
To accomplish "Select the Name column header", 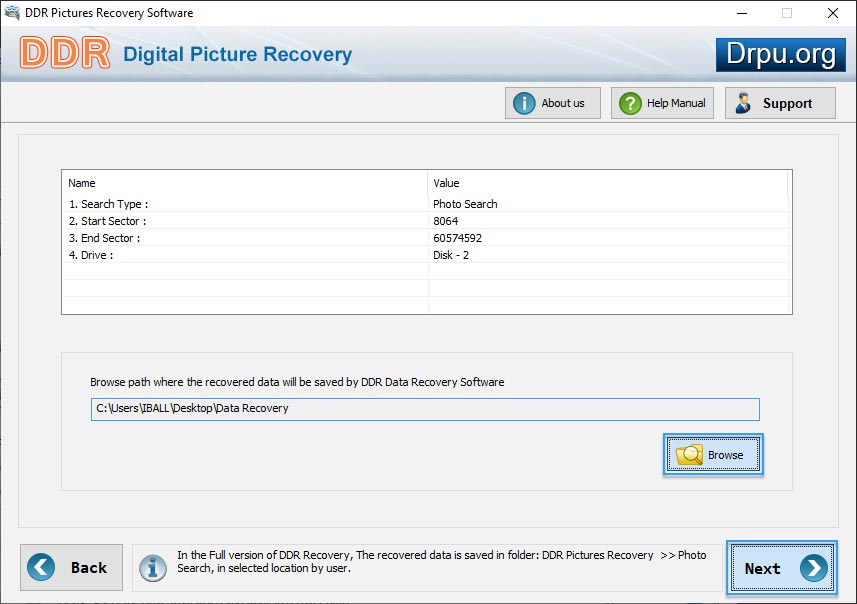I will pyautogui.click(x=244, y=183).
